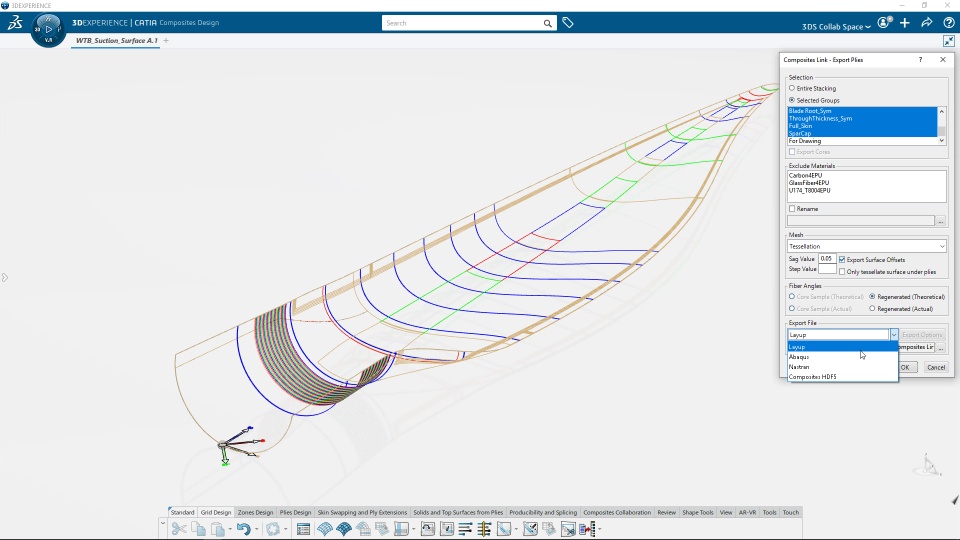Select Regenerated (Theoretical) radio button

(x=872, y=296)
